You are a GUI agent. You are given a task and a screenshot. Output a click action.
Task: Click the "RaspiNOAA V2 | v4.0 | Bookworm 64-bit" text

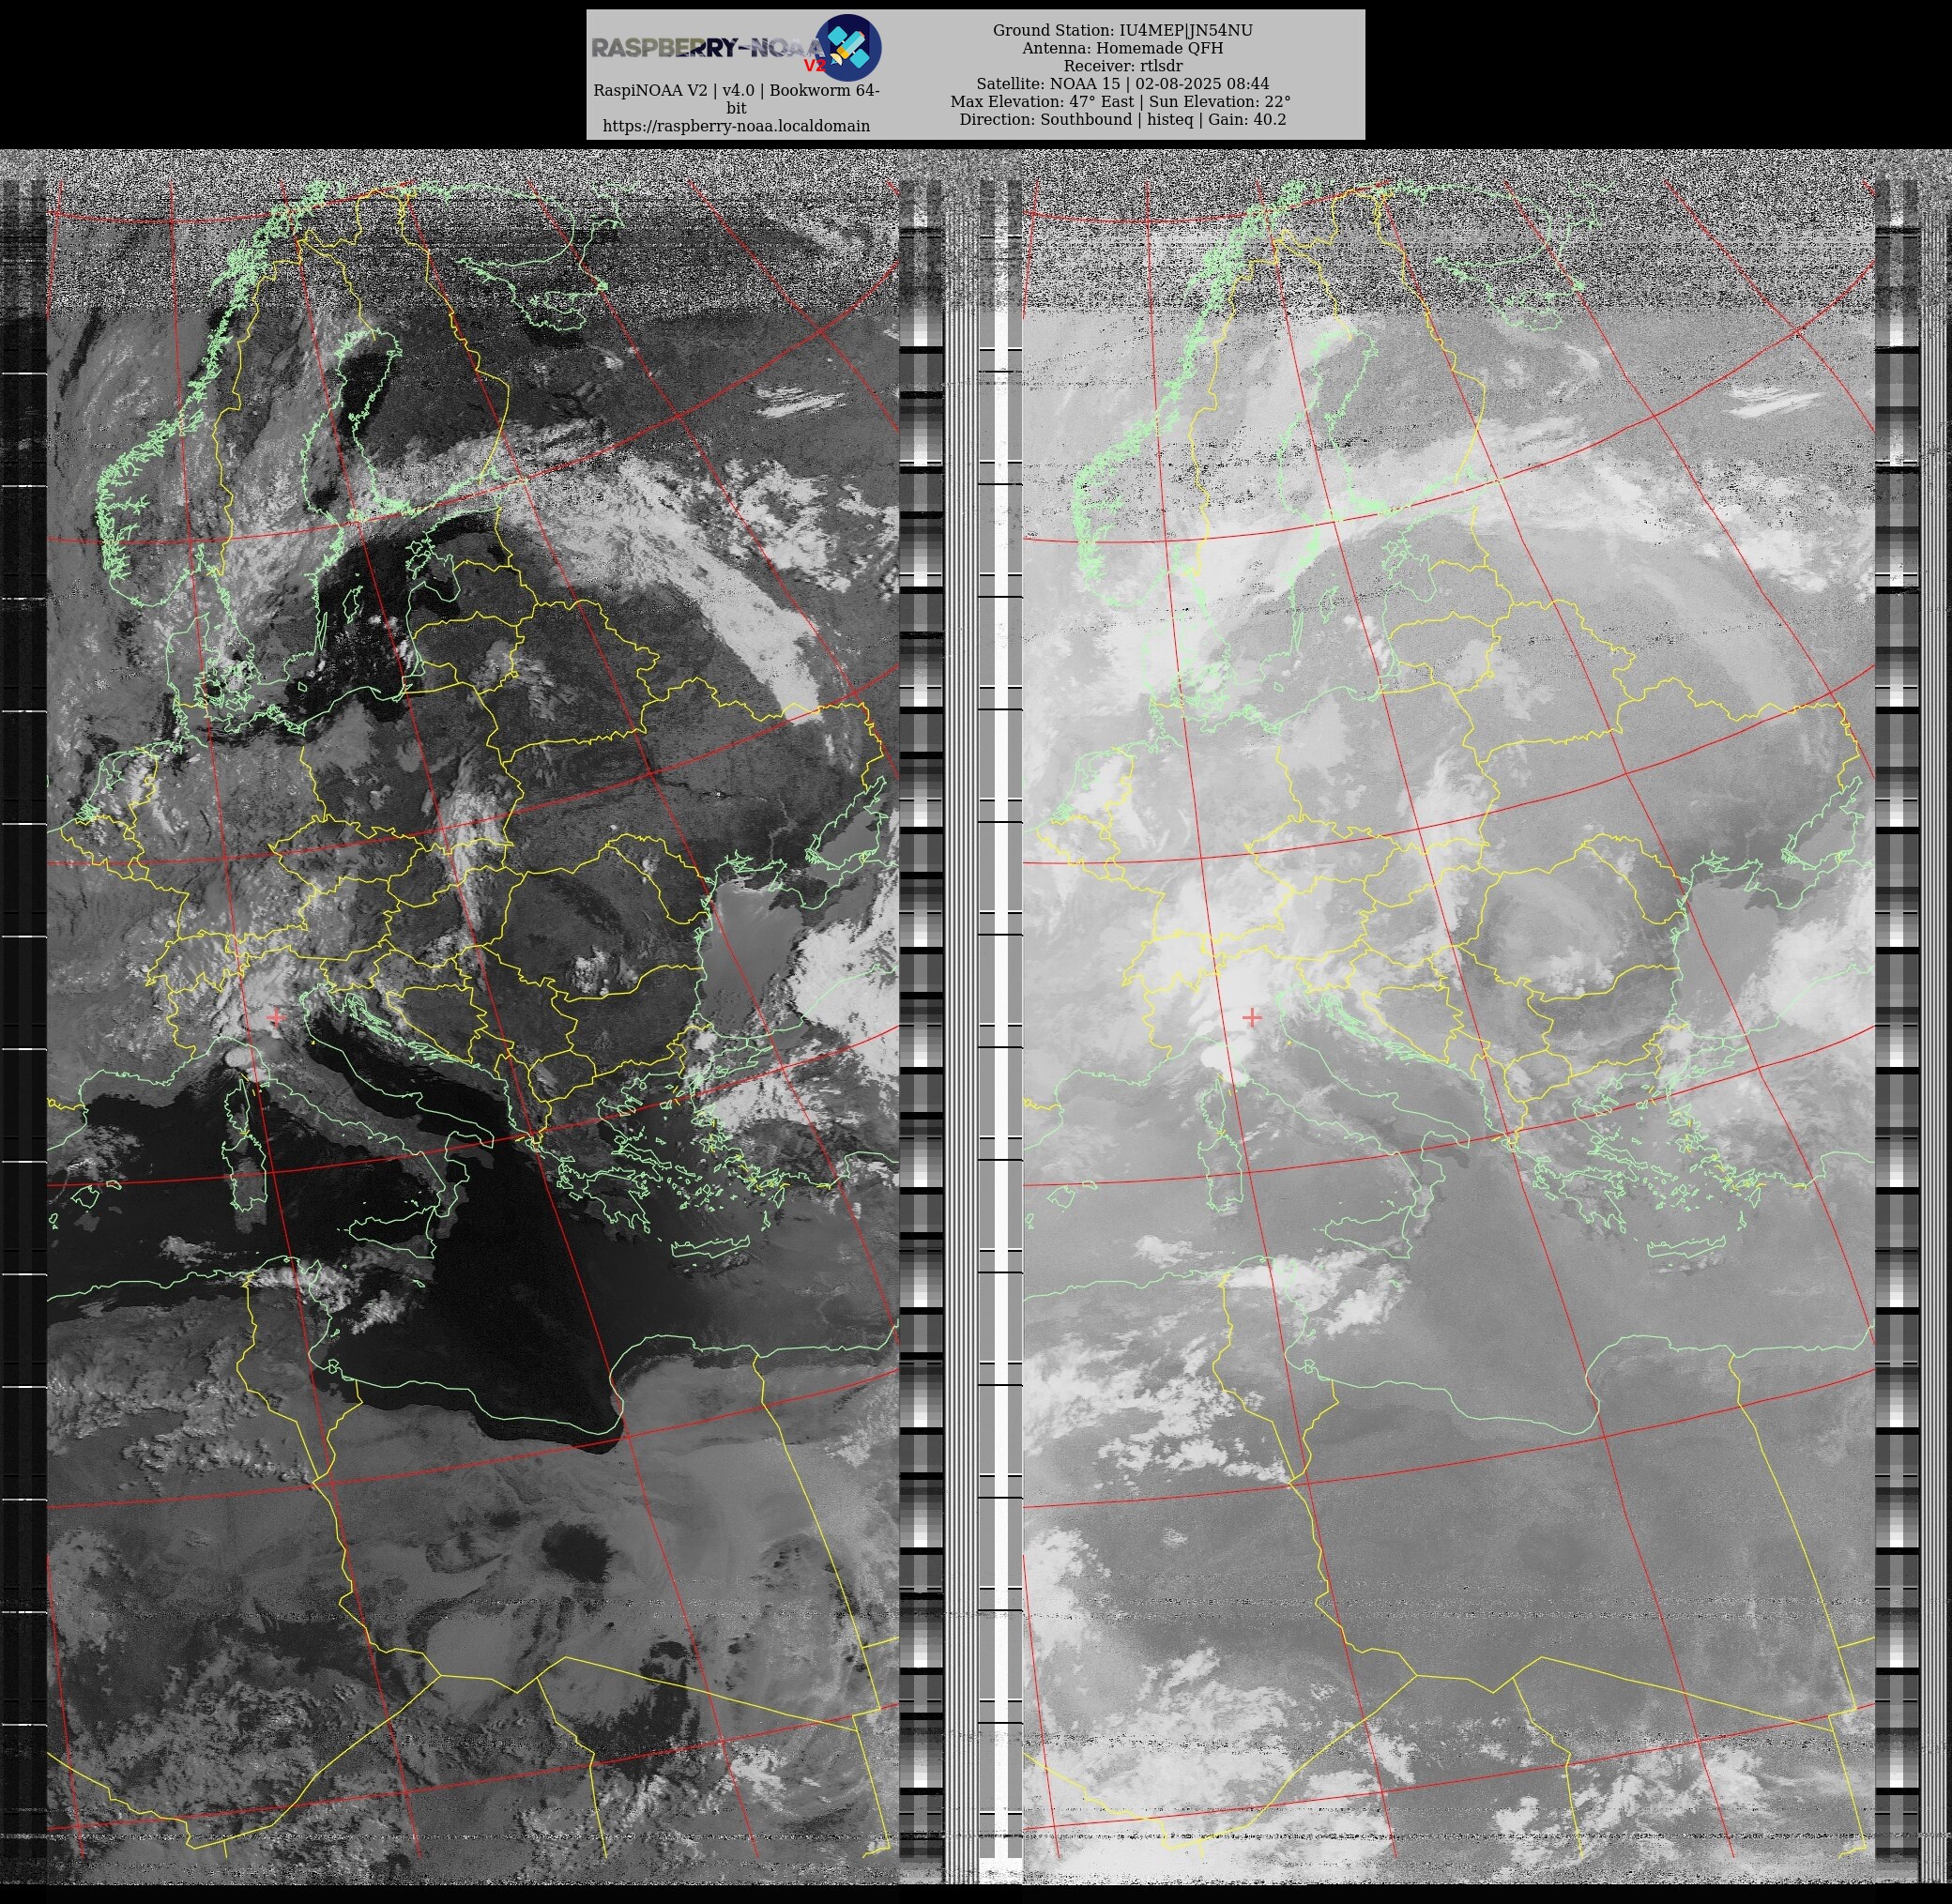pyautogui.click(x=736, y=99)
